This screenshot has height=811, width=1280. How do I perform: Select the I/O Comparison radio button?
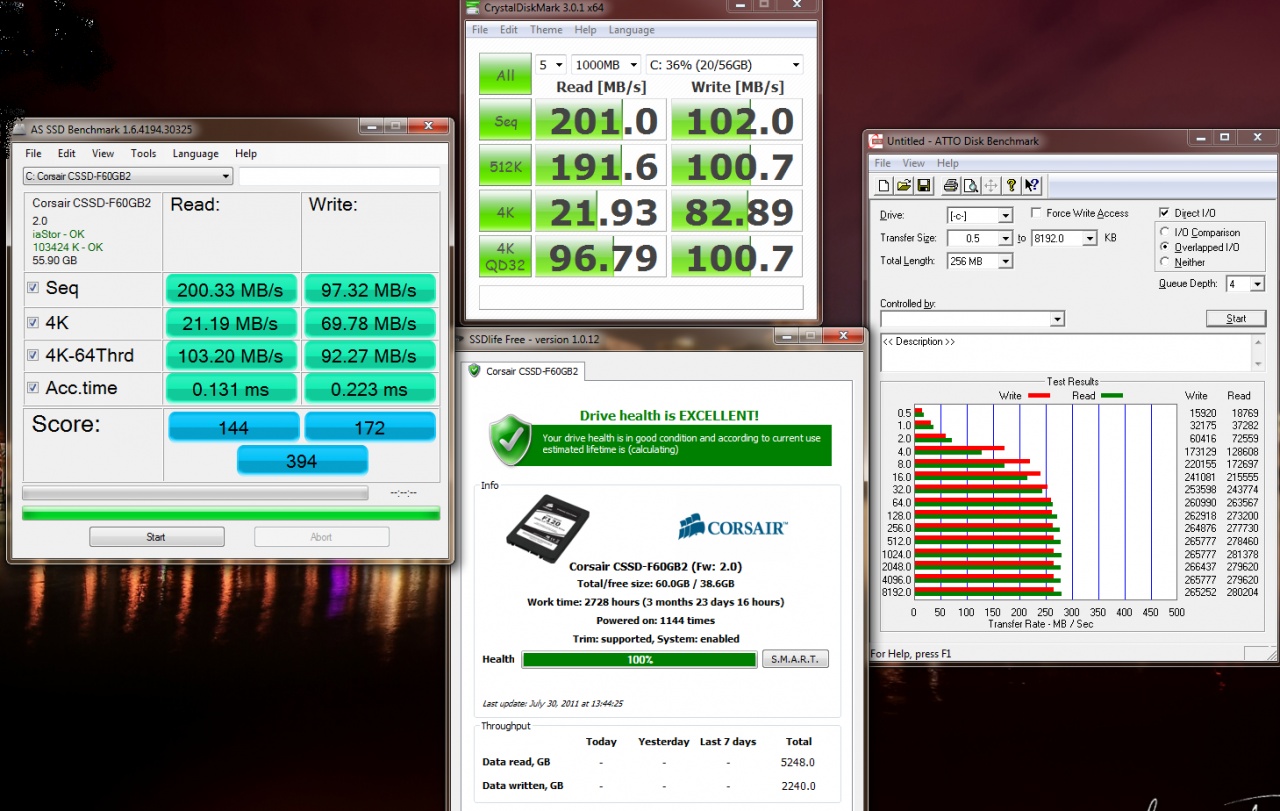1165,232
